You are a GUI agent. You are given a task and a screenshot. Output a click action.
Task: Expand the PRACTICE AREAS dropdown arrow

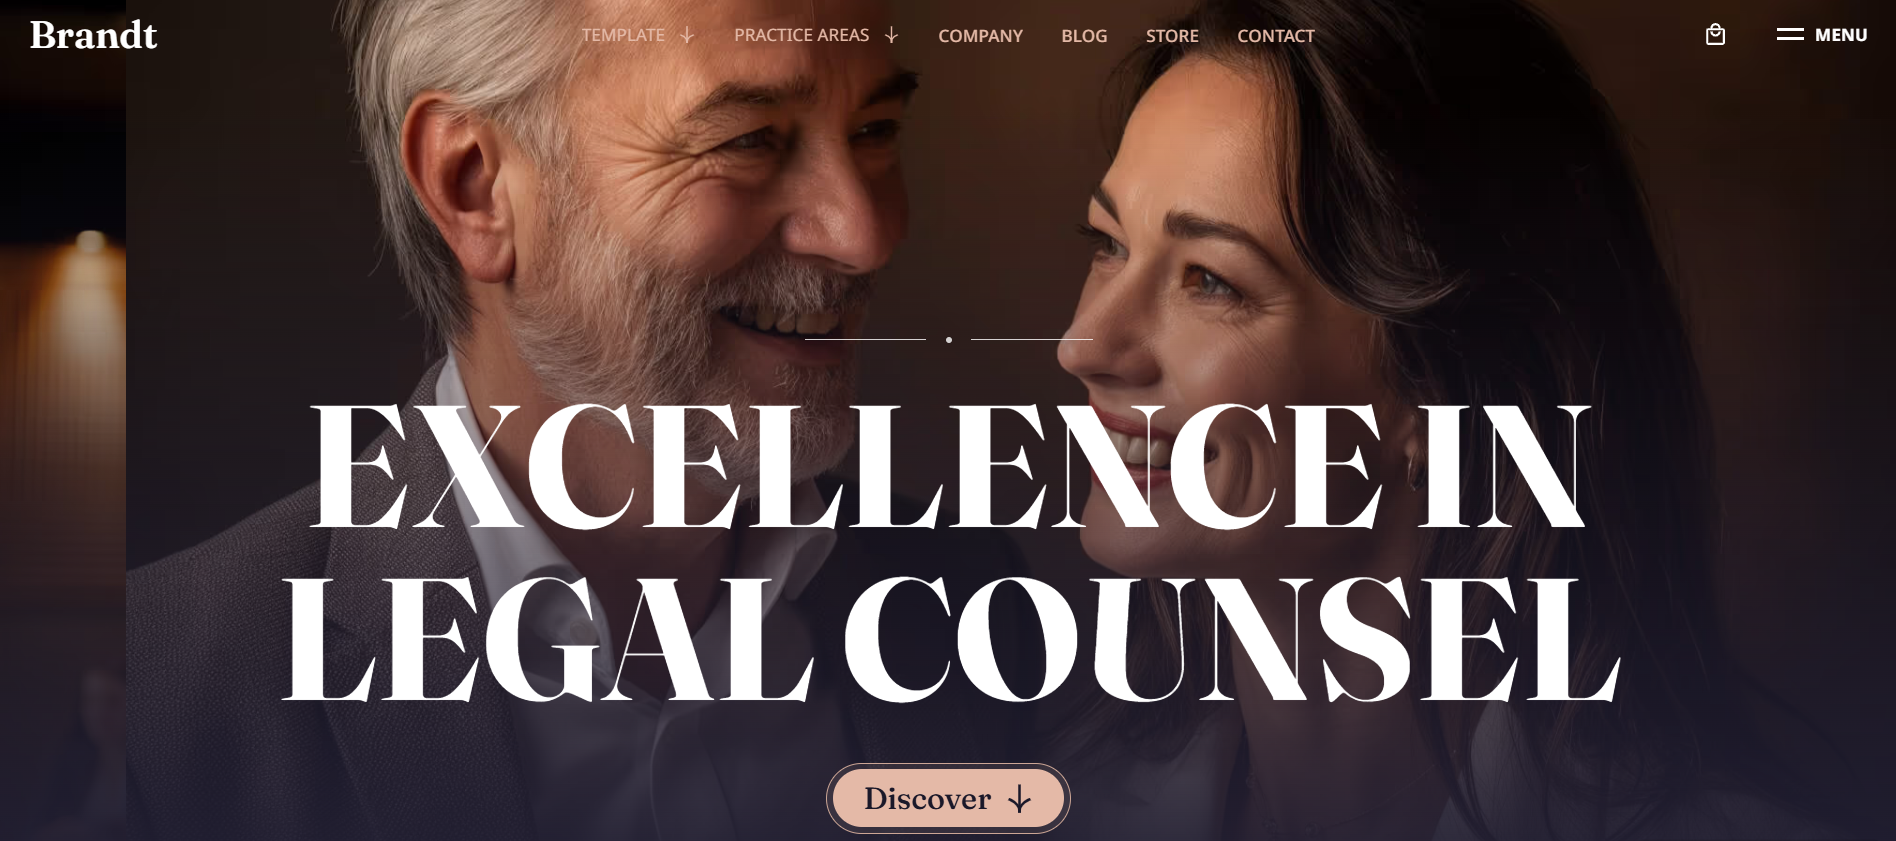click(891, 35)
